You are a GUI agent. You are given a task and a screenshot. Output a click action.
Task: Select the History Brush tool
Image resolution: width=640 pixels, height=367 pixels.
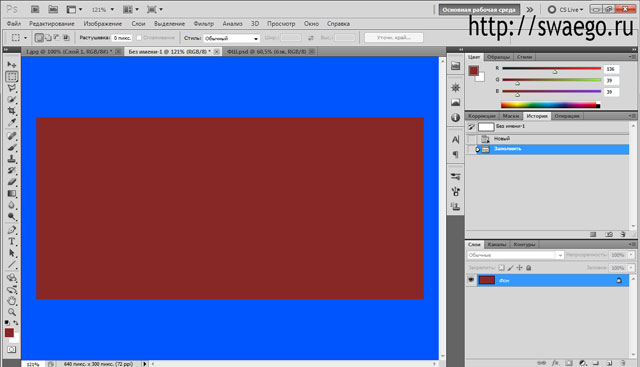pos(11,170)
